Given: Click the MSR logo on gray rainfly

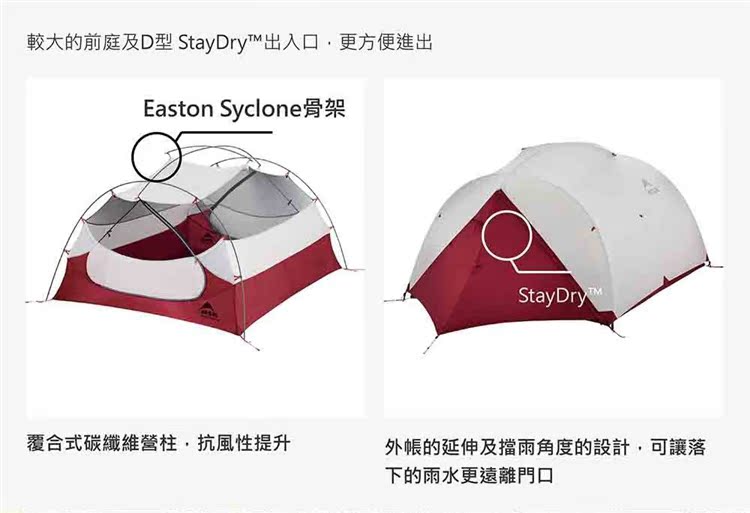Looking at the screenshot, I should [x=649, y=185].
